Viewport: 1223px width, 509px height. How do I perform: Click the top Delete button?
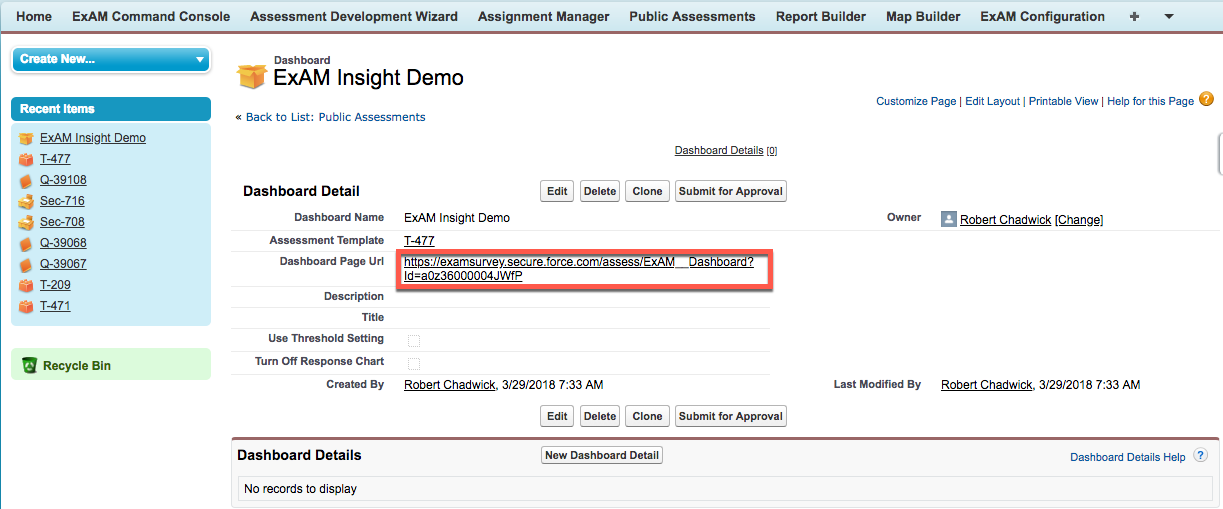coord(600,191)
